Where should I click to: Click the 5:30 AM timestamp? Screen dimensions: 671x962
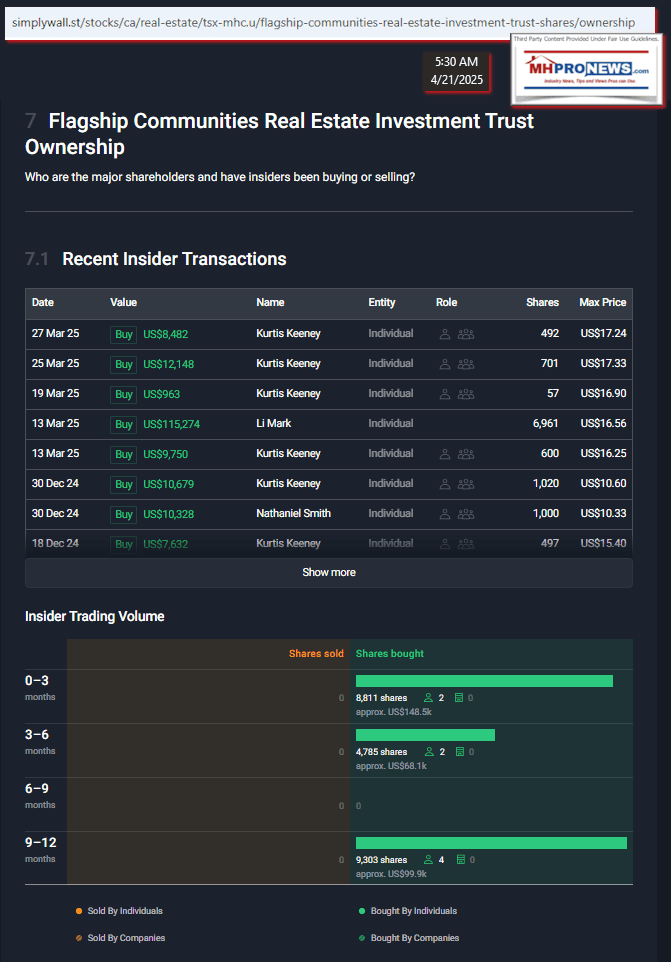tap(456, 62)
